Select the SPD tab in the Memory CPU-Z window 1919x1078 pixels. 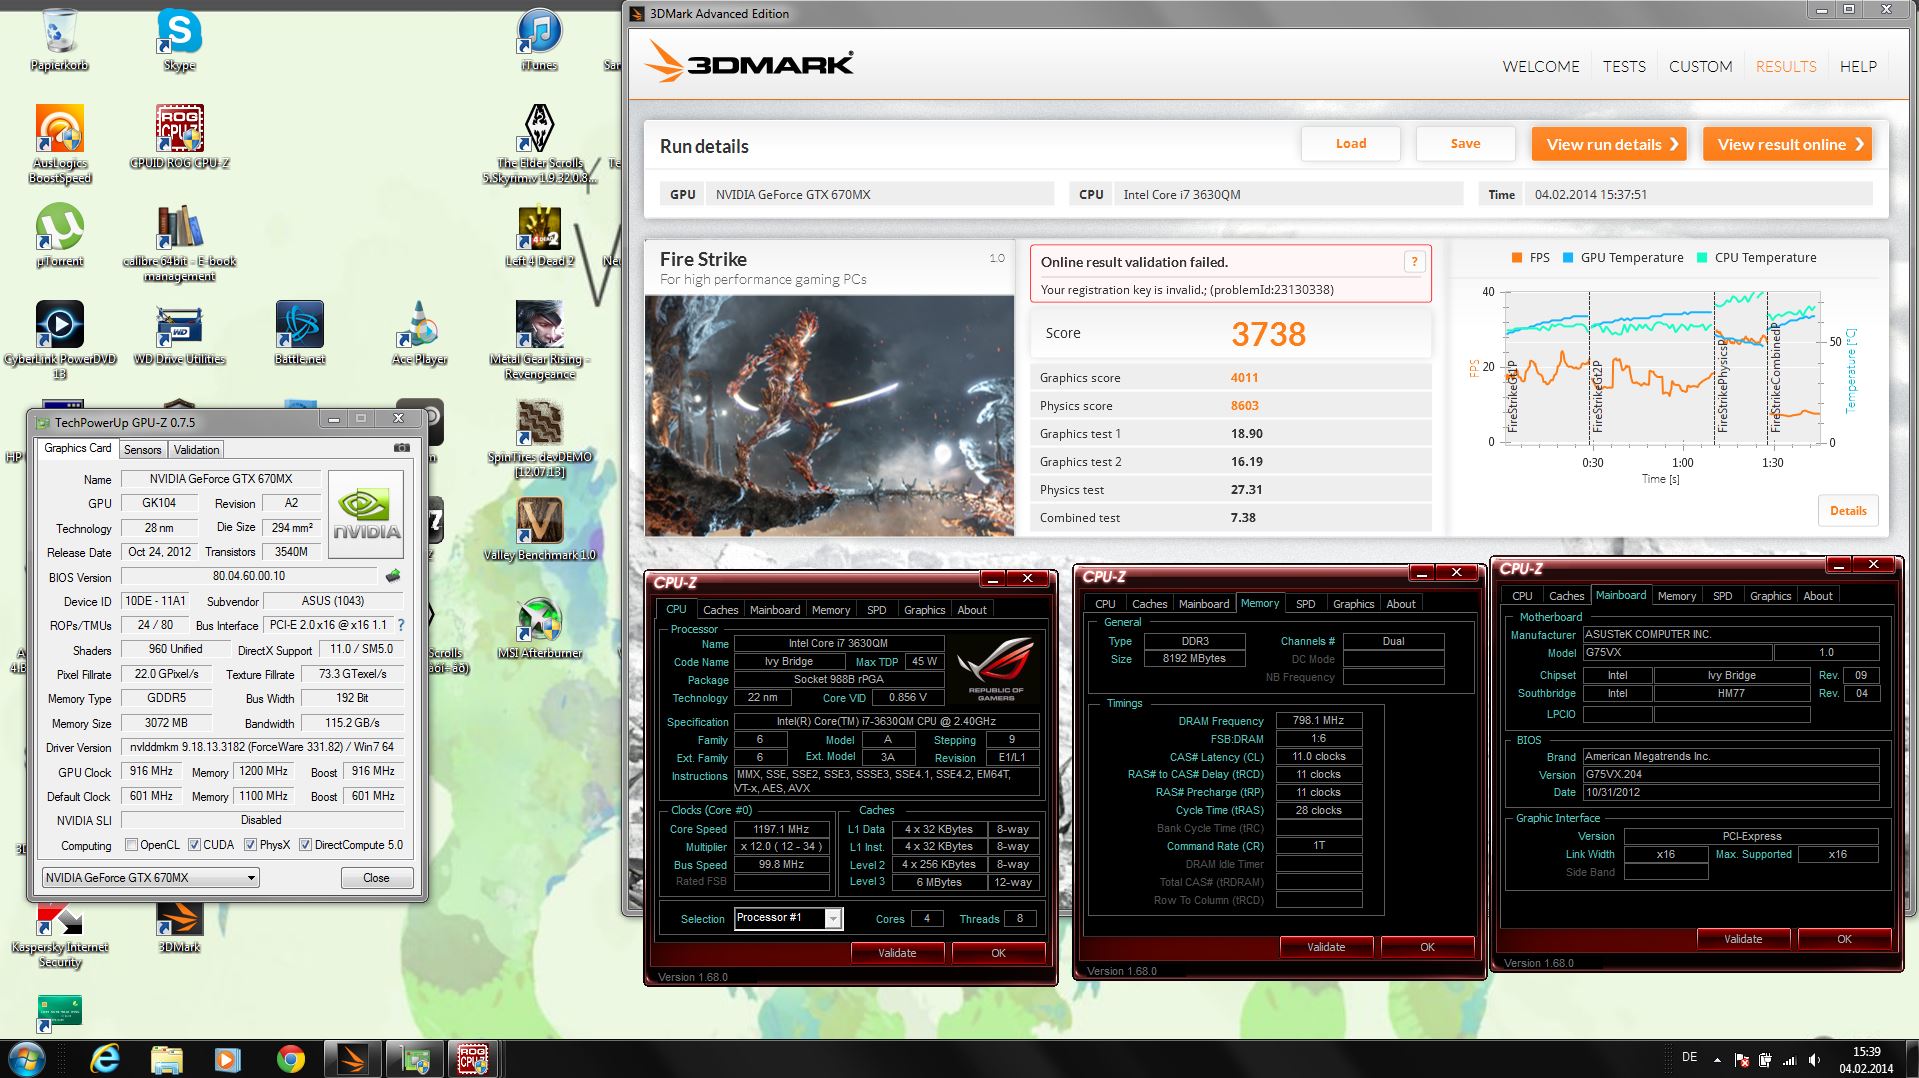[x=1305, y=604]
